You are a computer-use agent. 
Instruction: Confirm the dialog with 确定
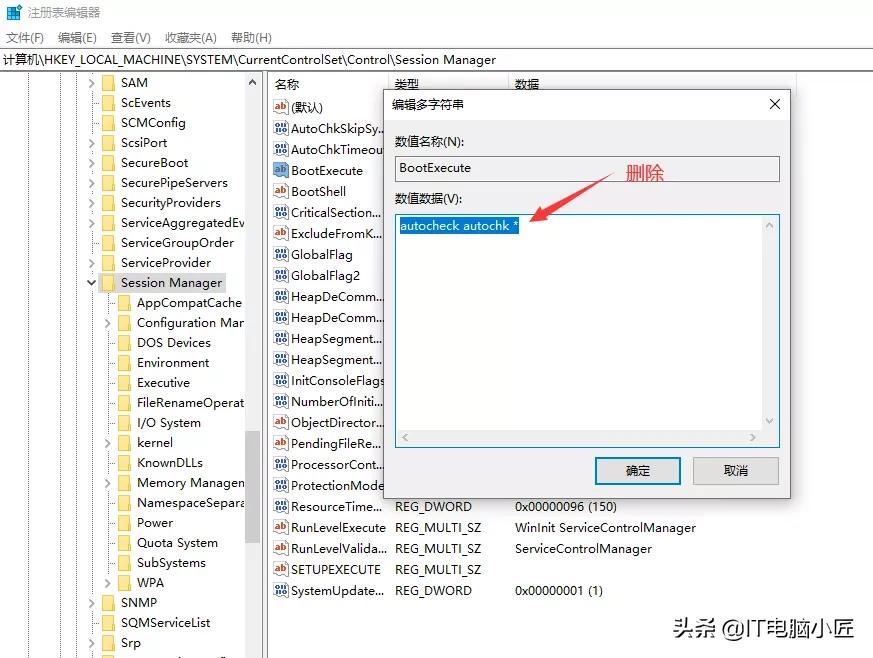point(637,471)
